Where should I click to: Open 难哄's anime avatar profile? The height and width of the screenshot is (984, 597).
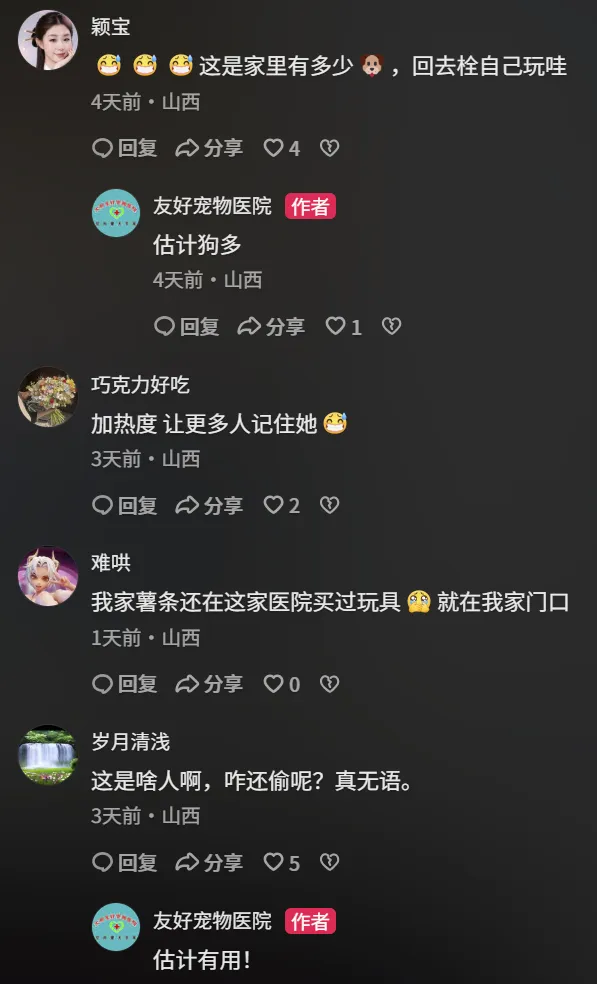pyautogui.click(x=48, y=576)
